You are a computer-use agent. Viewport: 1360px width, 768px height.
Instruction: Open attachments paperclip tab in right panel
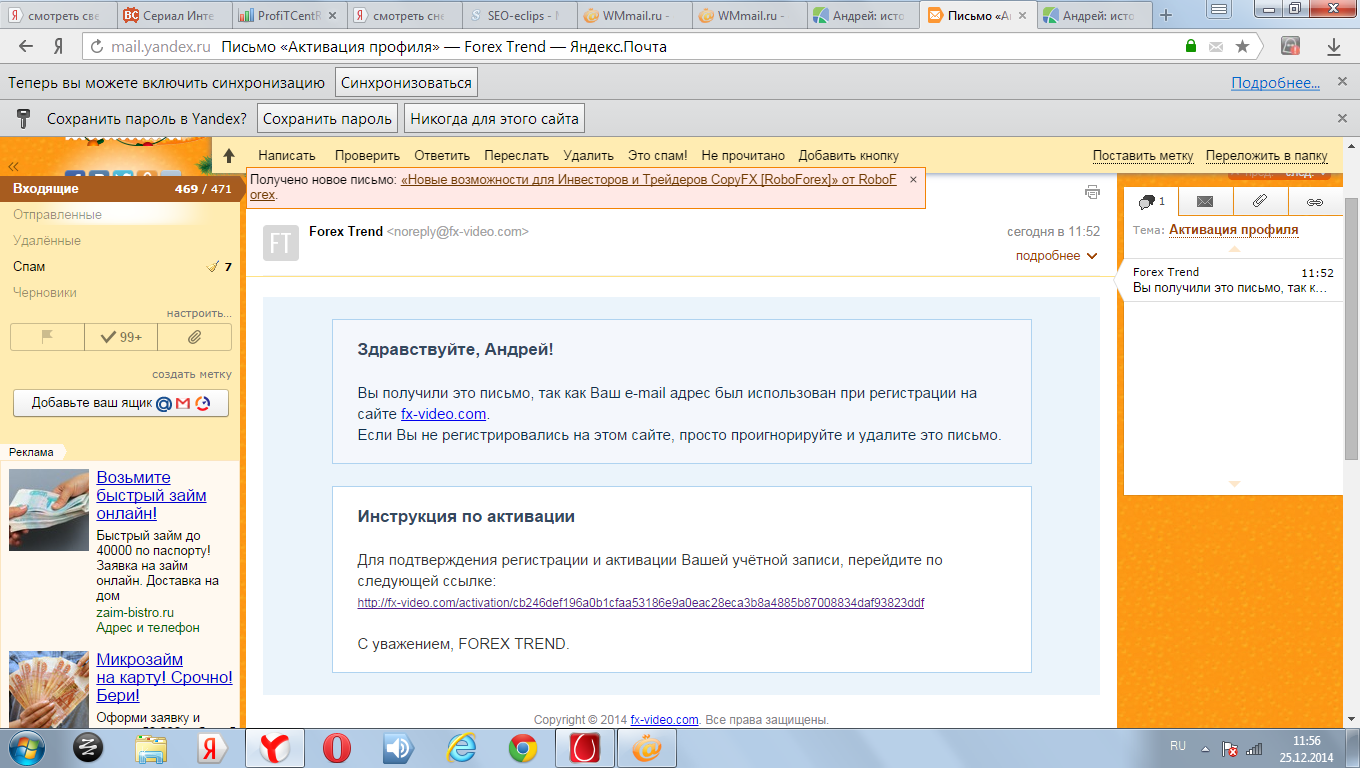click(1260, 201)
